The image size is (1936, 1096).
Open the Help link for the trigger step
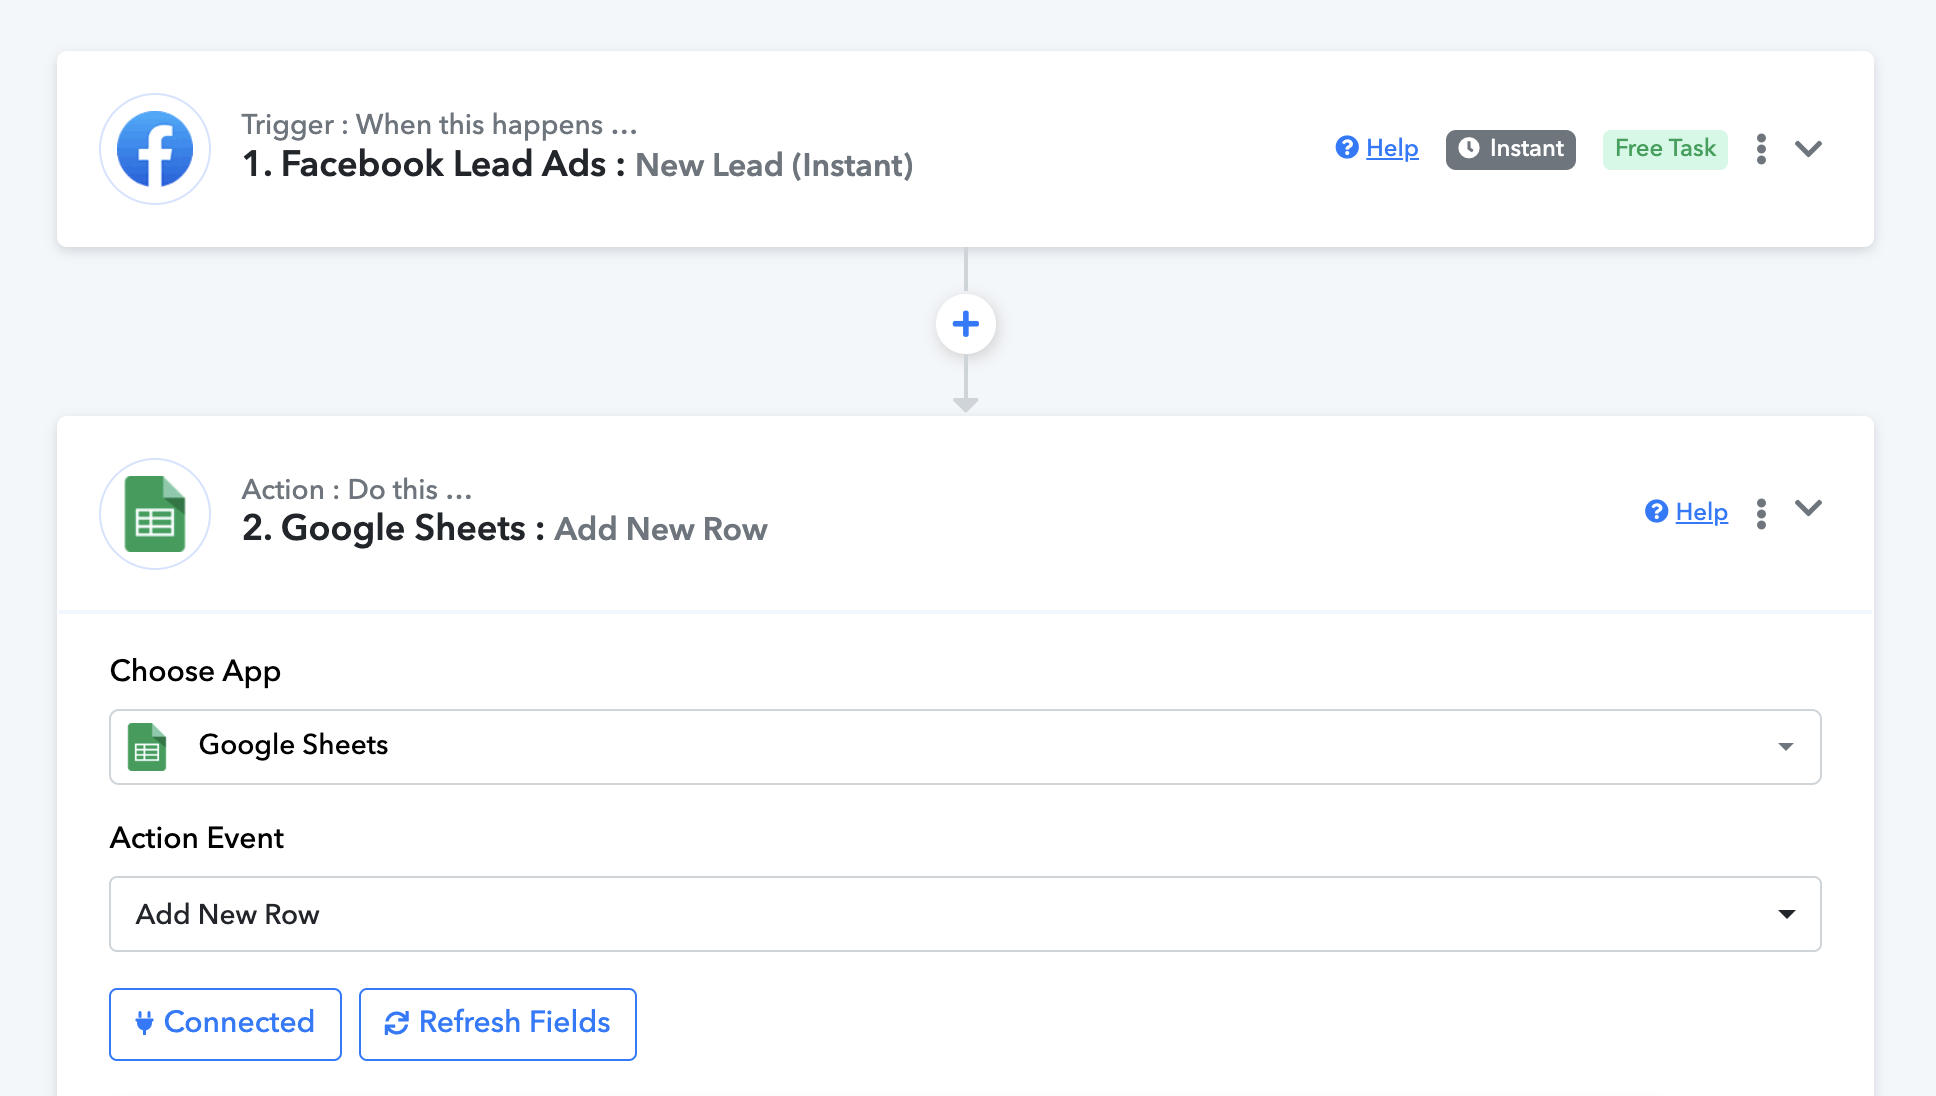click(x=1392, y=148)
